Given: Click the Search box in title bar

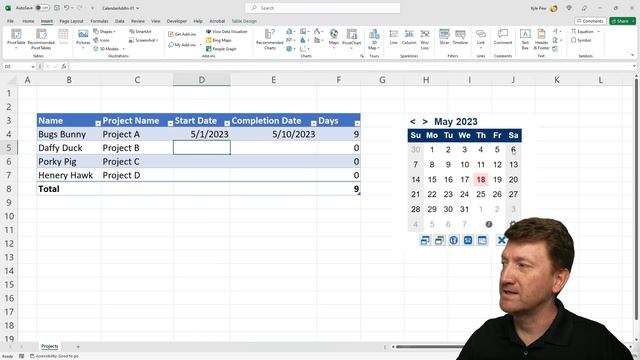Looking at the screenshot, I should click(322, 8).
